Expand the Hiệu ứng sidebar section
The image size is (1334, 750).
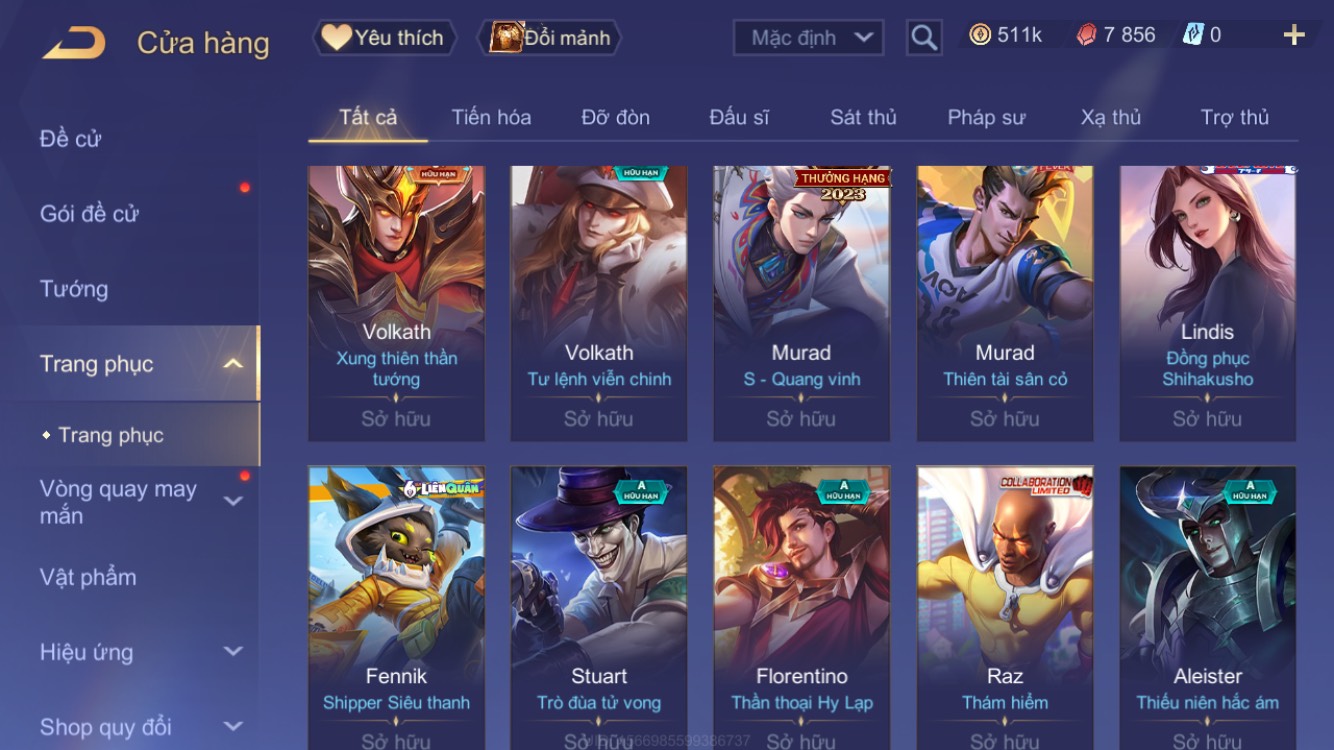233,651
